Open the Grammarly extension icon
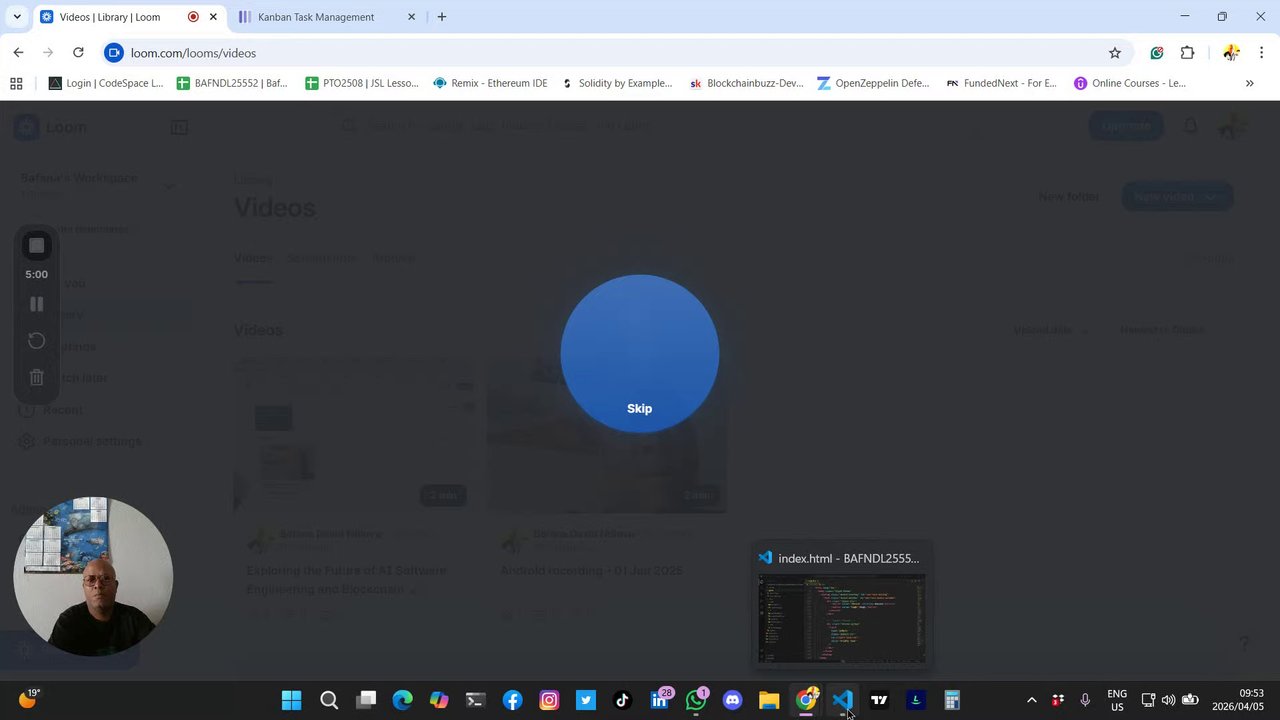Viewport: 1280px width, 720px height. [1157, 53]
